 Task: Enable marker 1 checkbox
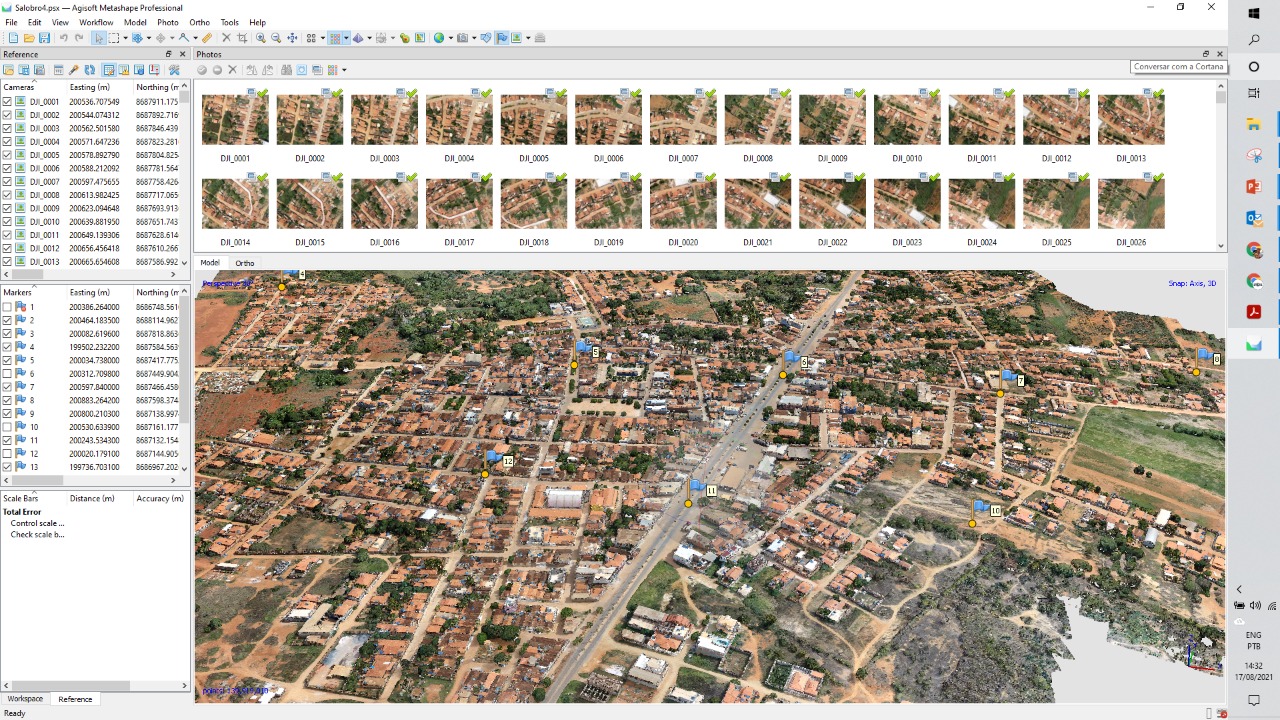7,307
